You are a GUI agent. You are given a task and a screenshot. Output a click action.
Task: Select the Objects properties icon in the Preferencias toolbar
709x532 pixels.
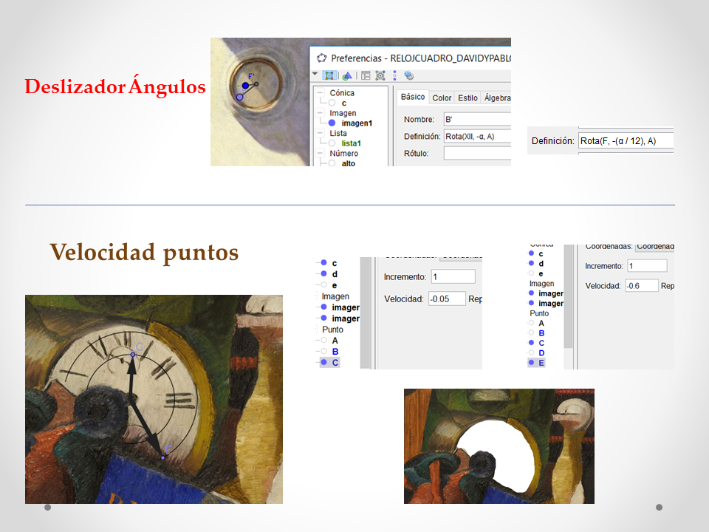coord(329,75)
